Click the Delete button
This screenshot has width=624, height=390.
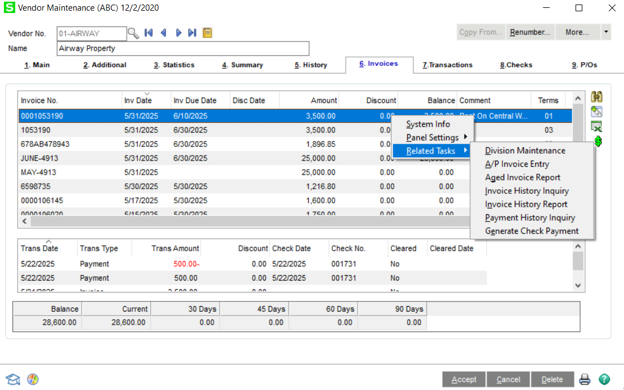552,380
